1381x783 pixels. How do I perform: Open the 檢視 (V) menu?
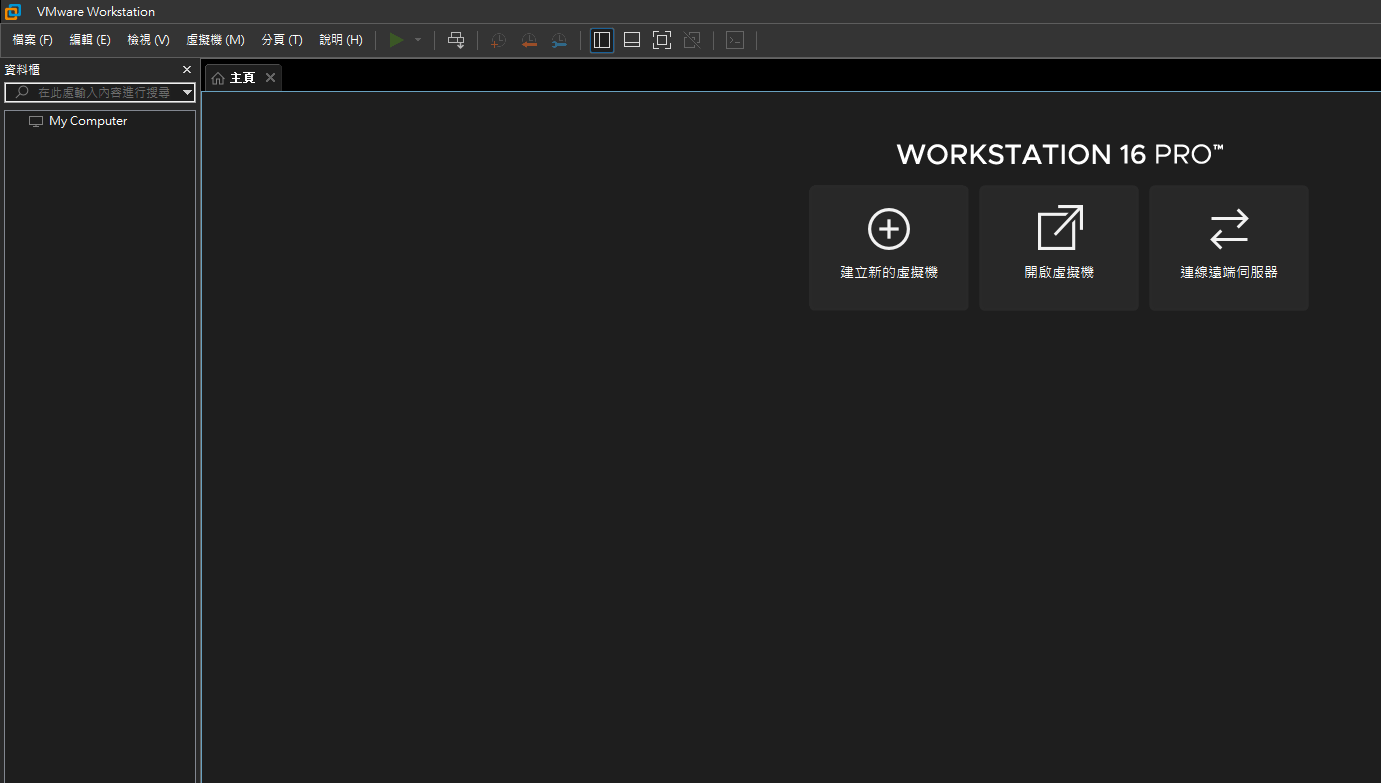pyautogui.click(x=148, y=40)
